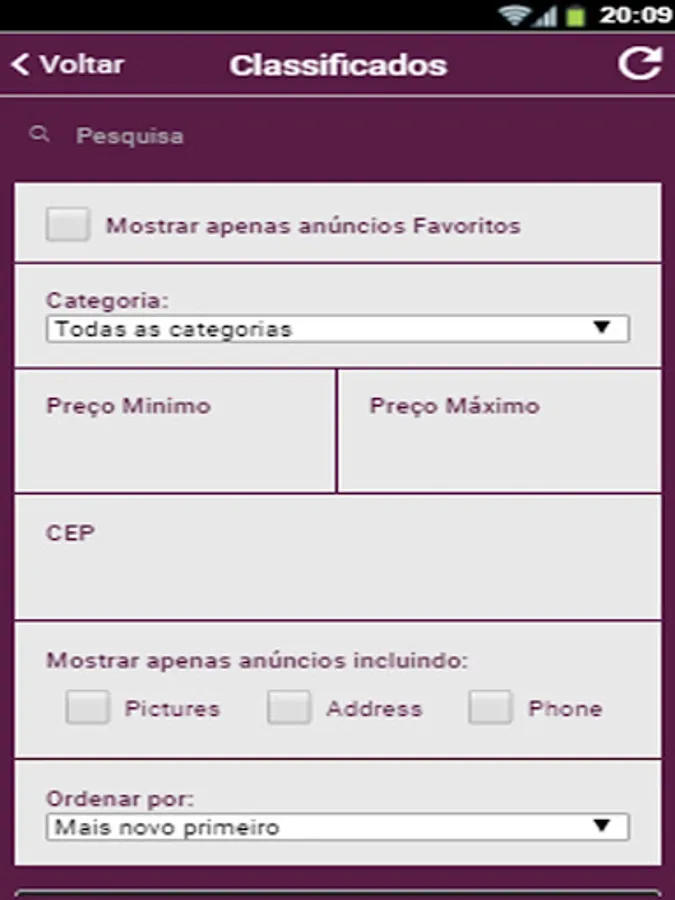Viewport: 675px width, 900px height.
Task: Tick the Address checkbox
Action: tap(289, 708)
